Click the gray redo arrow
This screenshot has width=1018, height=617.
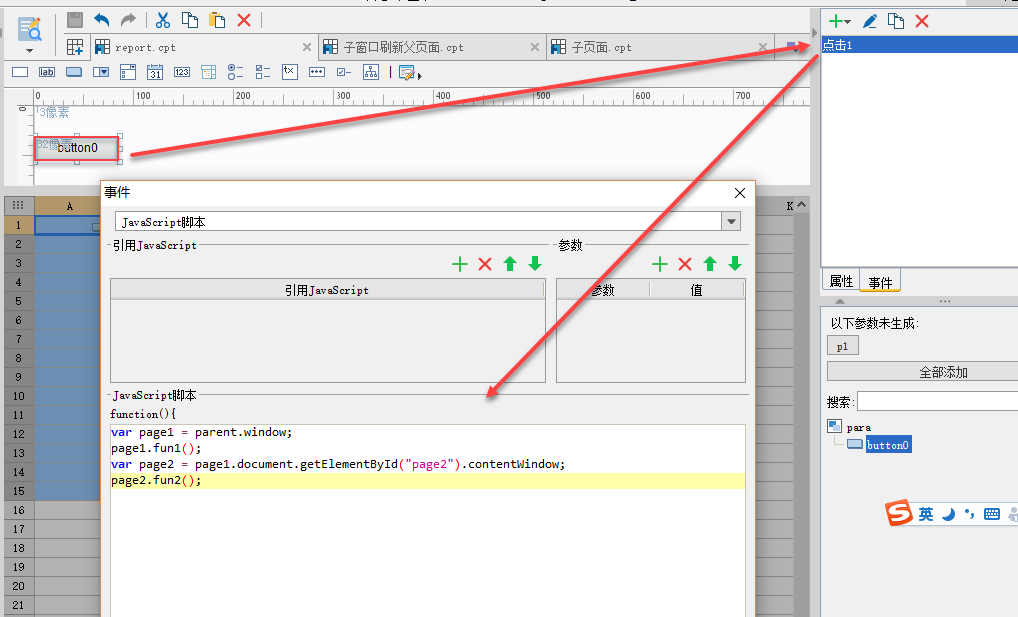tap(129, 20)
